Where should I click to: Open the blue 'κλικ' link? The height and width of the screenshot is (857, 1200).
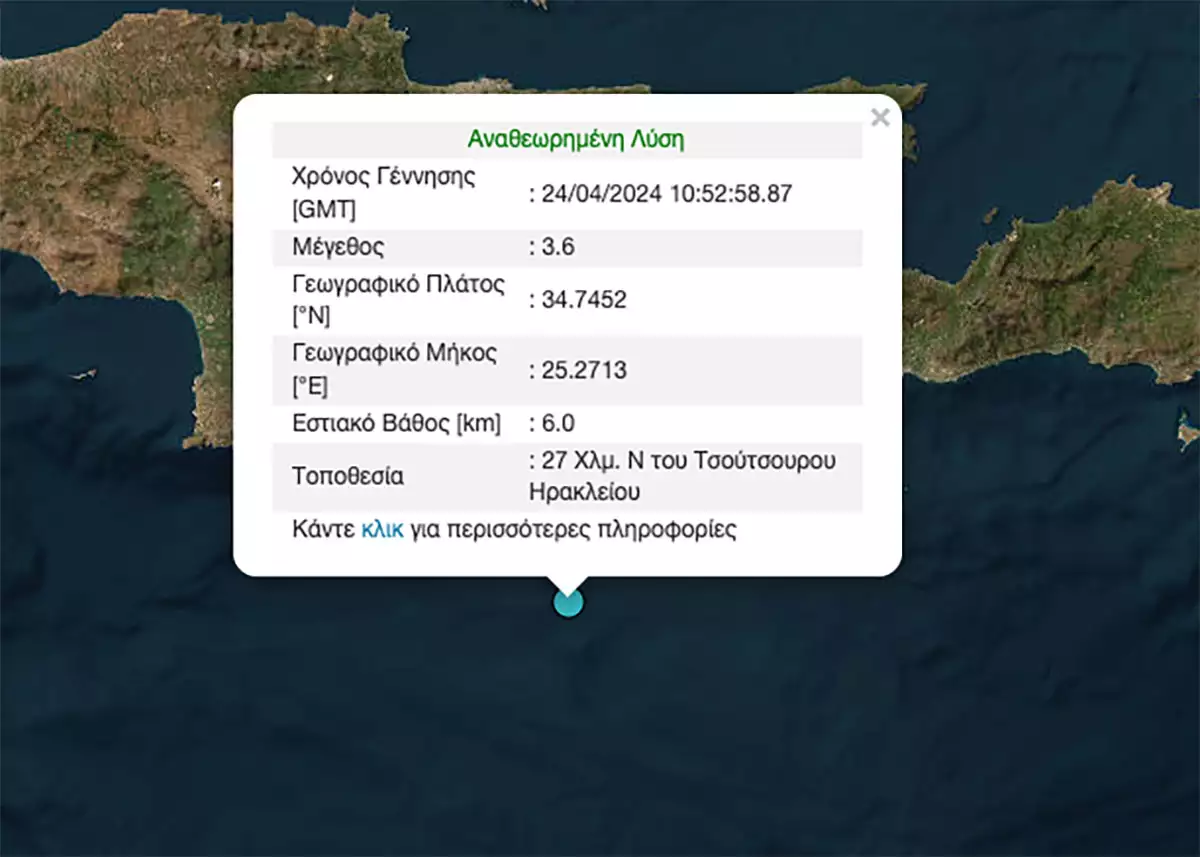point(382,530)
